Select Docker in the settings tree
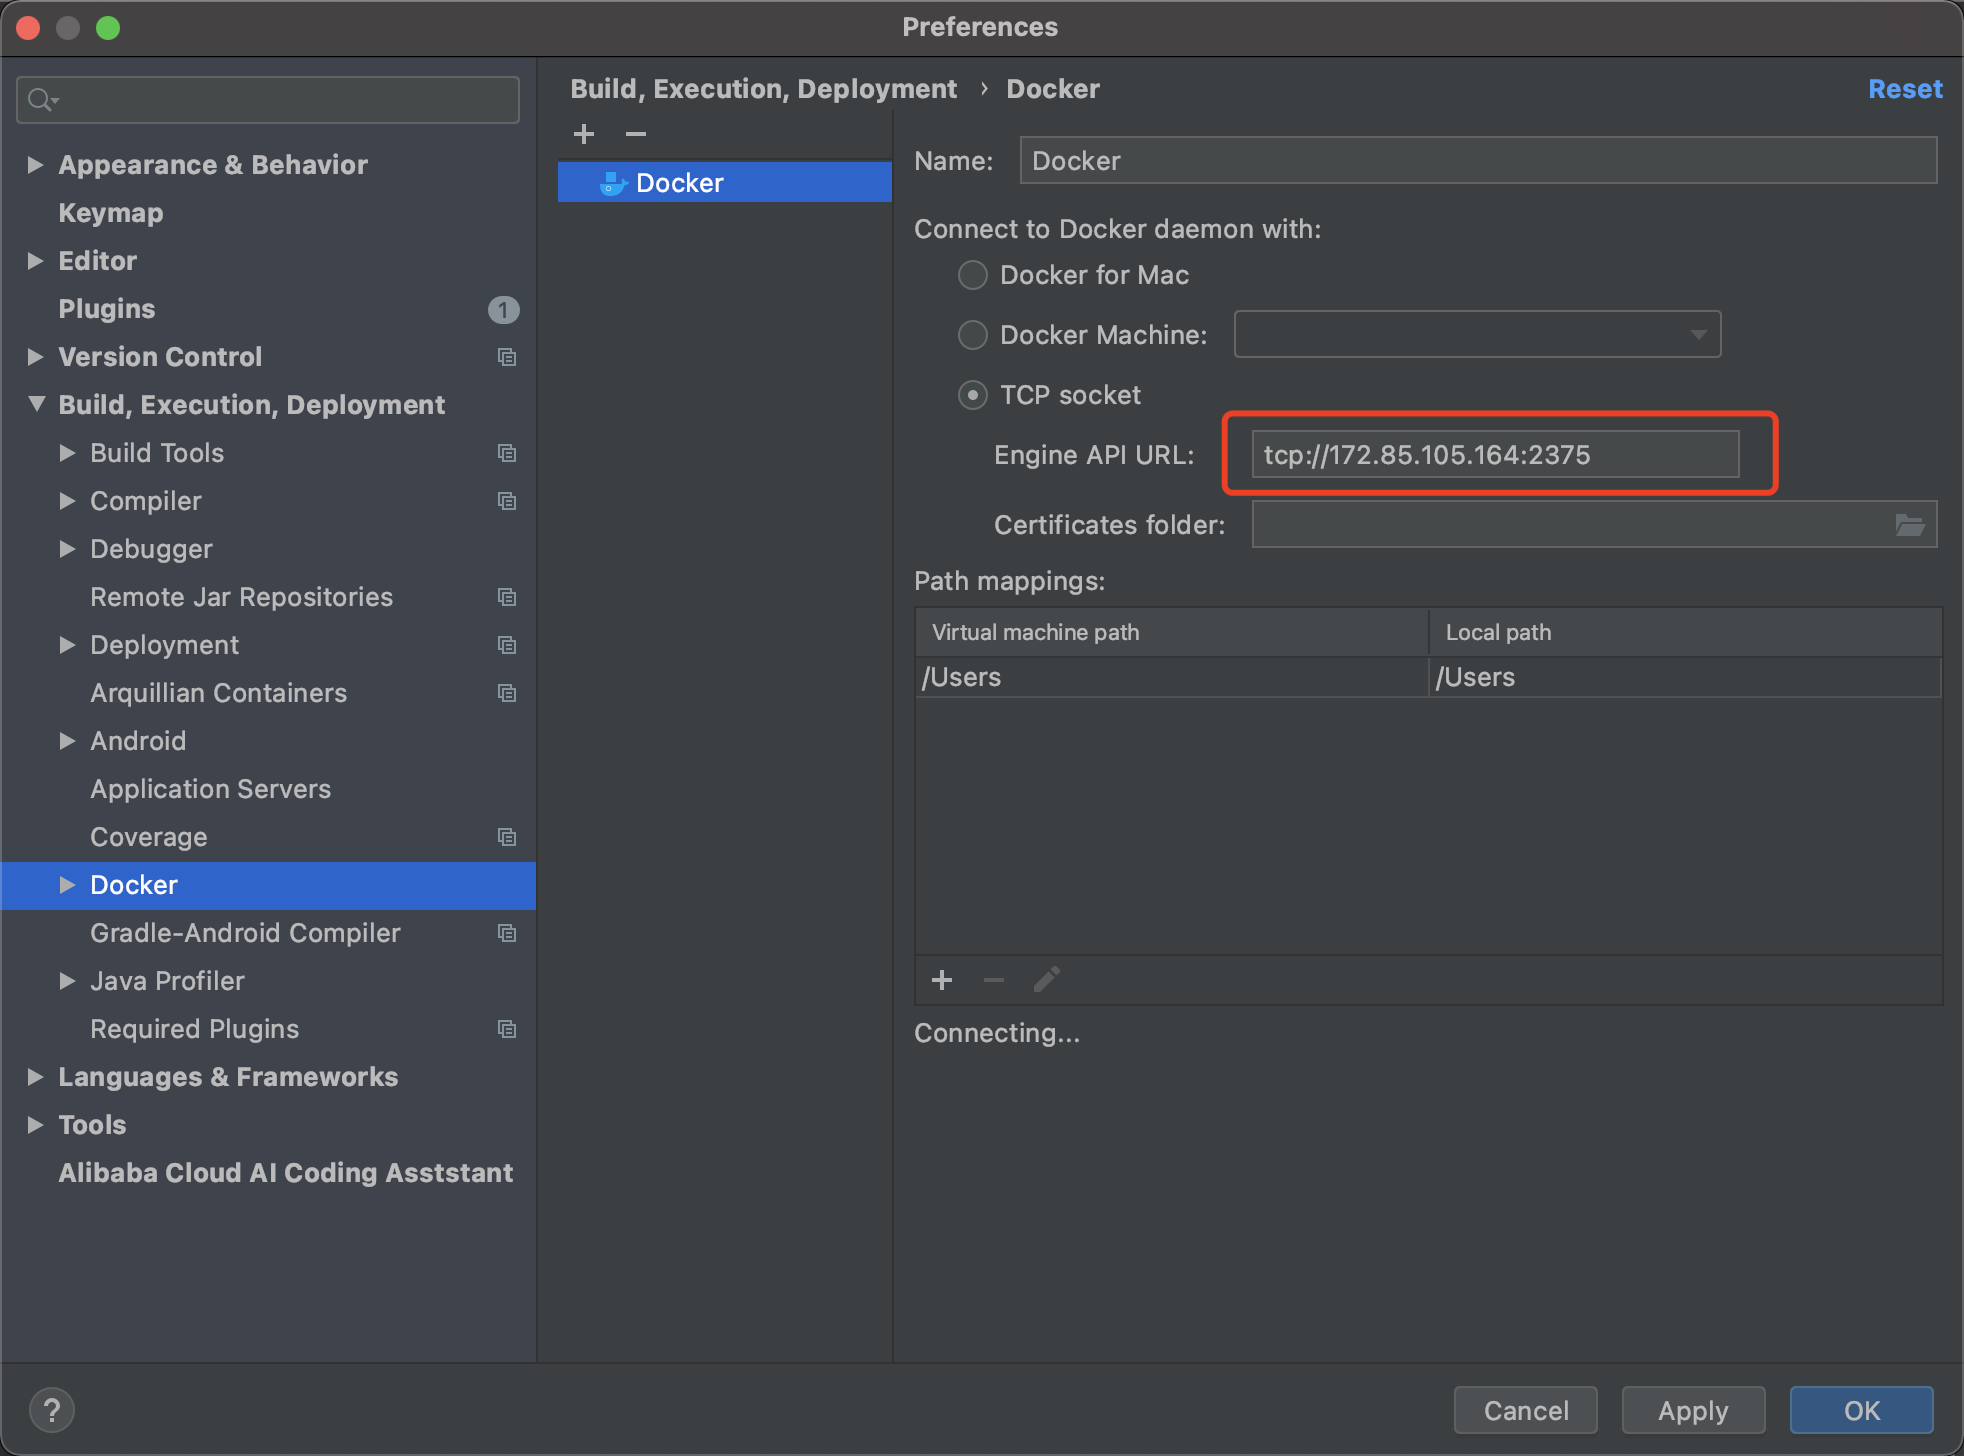This screenshot has height=1456, width=1964. (x=134, y=885)
